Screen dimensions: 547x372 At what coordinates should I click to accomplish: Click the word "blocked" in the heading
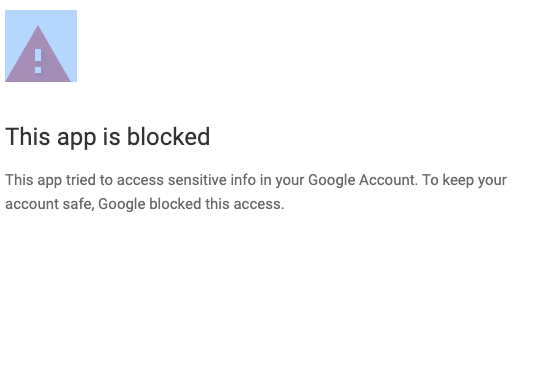coord(168,136)
